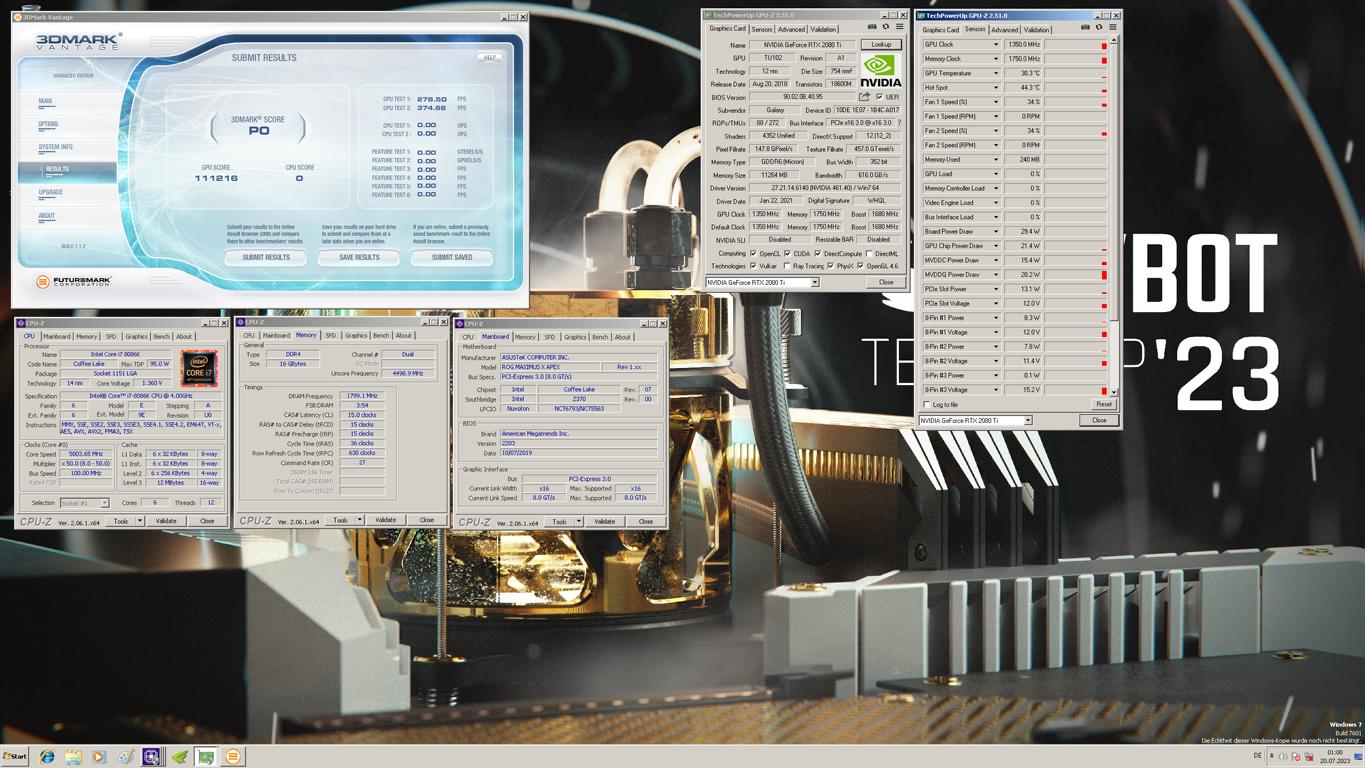Open Windows Explorer folder taskbar icon
The height and width of the screenshot is (768, 1365).
point(73,757)
